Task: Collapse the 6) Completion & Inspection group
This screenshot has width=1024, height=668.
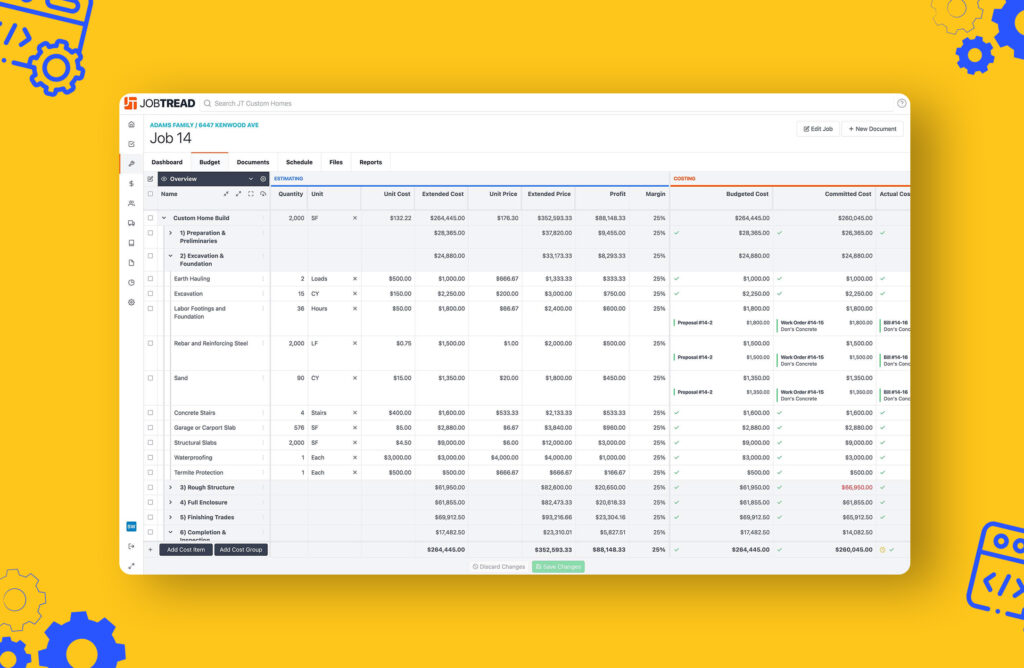Action: click(x=170, y=532)
